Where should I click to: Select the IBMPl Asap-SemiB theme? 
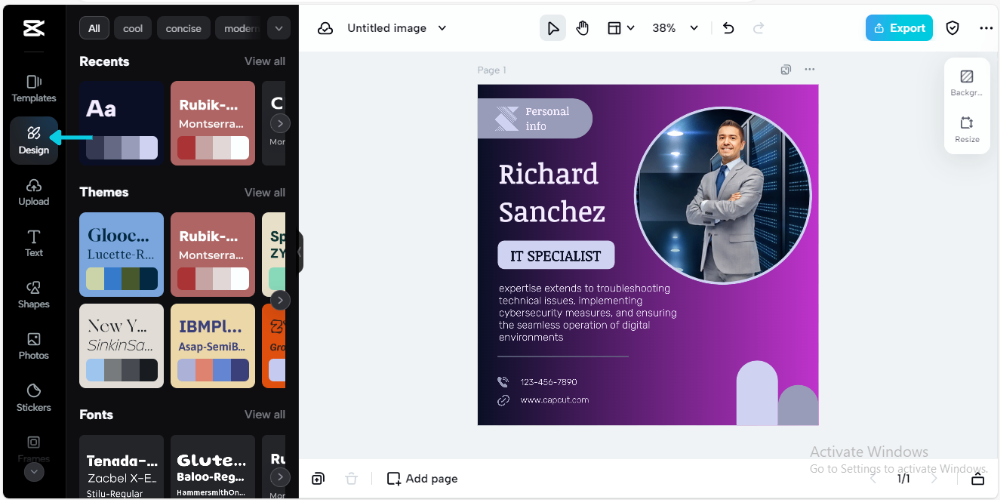(x=212, y=346)
